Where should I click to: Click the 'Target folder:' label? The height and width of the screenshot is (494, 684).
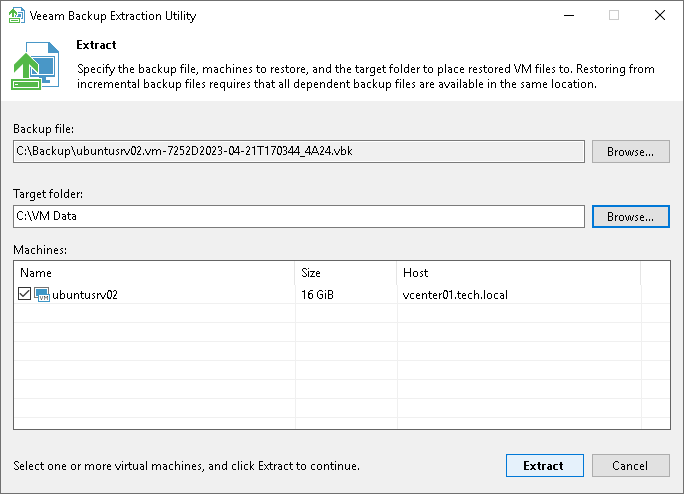tap(48, 194)
